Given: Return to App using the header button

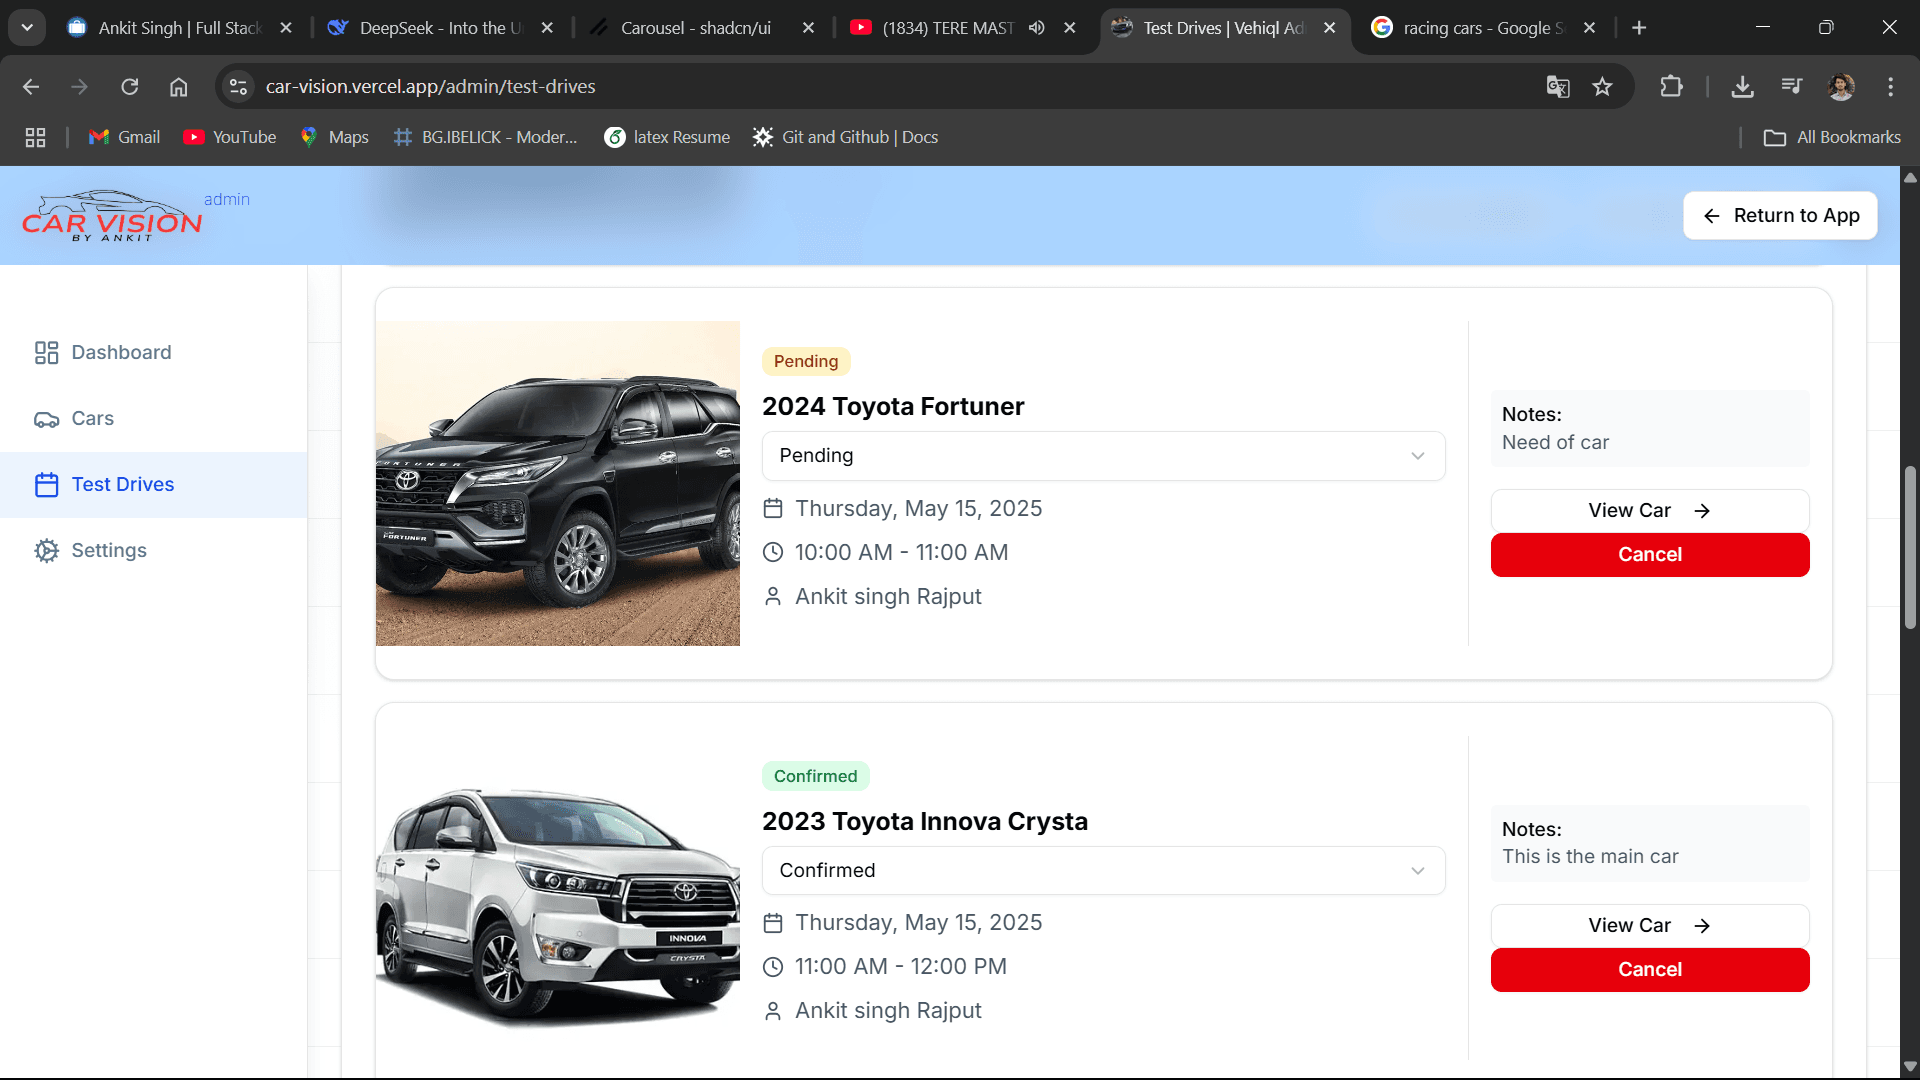Looking at the screenshot, I should [1780, 215].
